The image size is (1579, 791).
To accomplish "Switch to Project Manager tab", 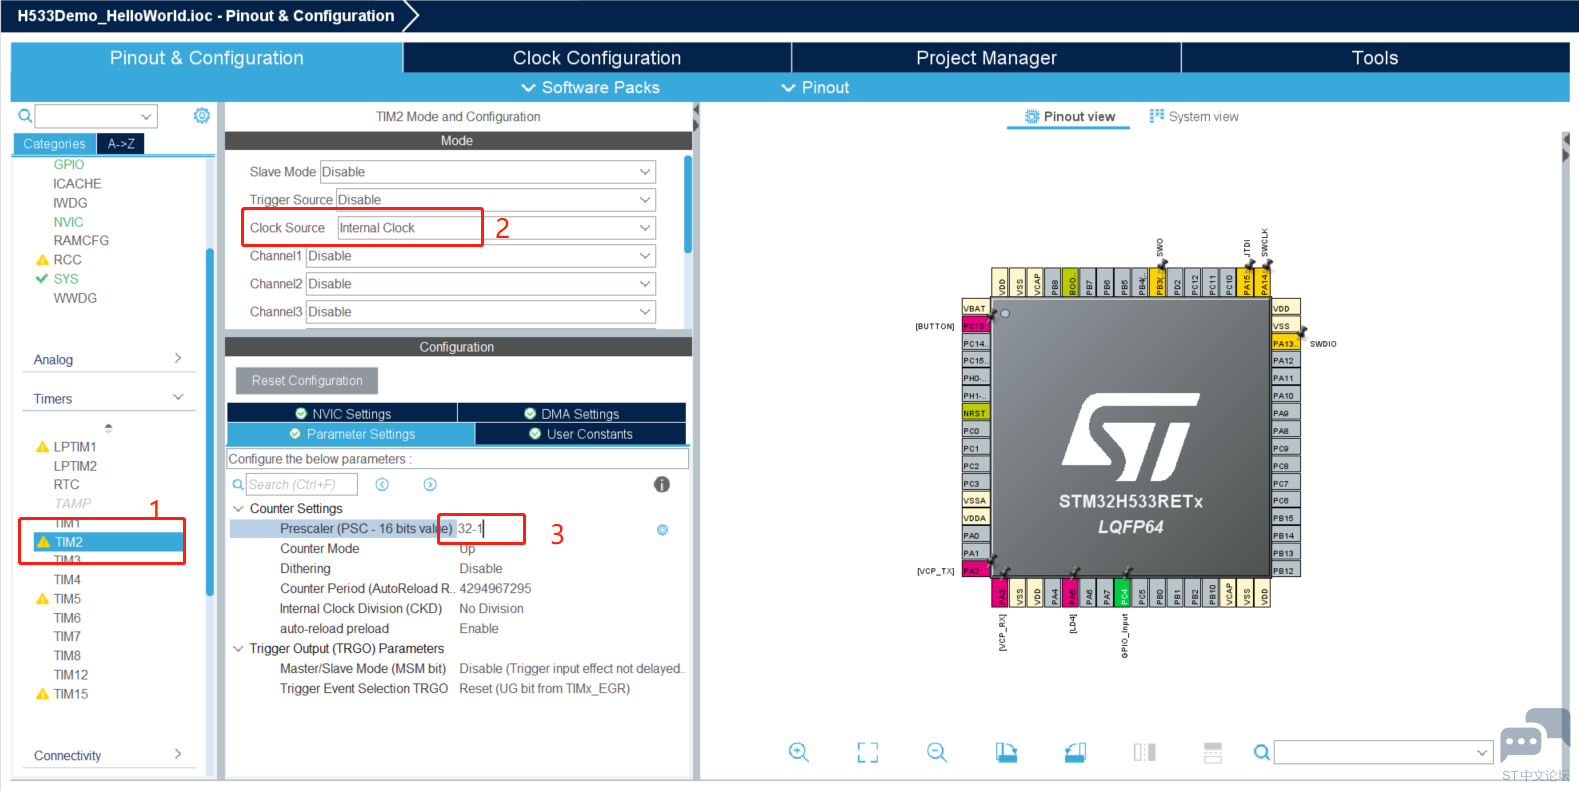I will [986, 58].
